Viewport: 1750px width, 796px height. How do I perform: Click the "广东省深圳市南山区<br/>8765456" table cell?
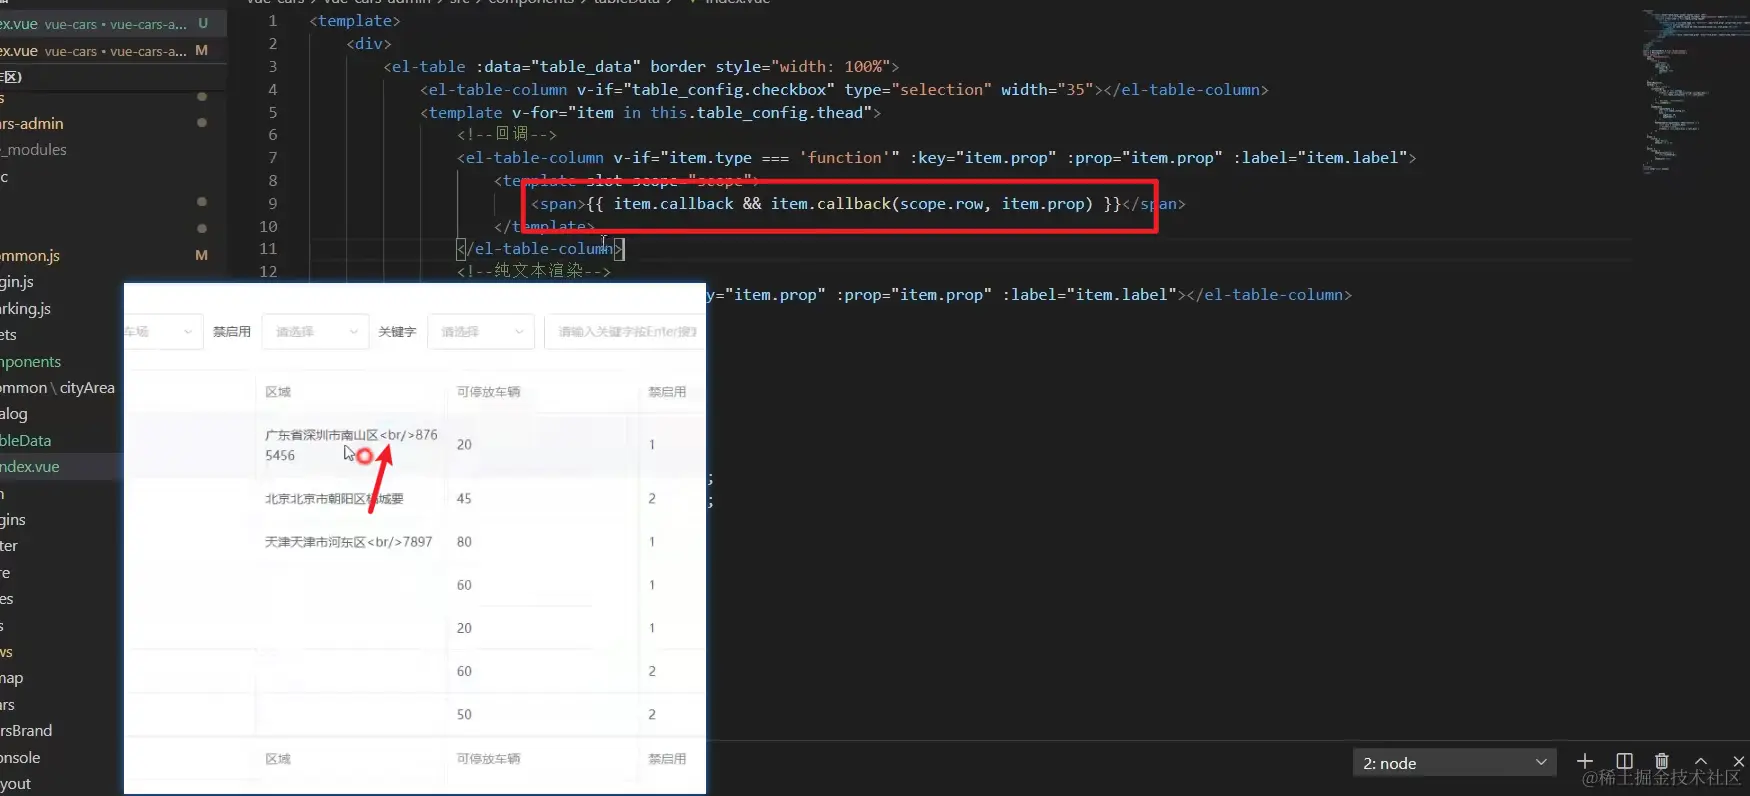(x=351, y=445)
